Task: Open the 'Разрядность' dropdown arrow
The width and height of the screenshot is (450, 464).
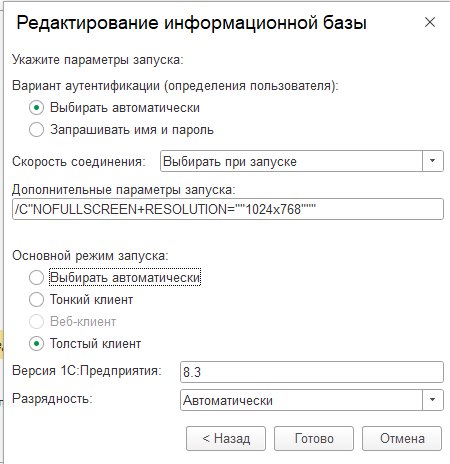Action: [433, 400]
